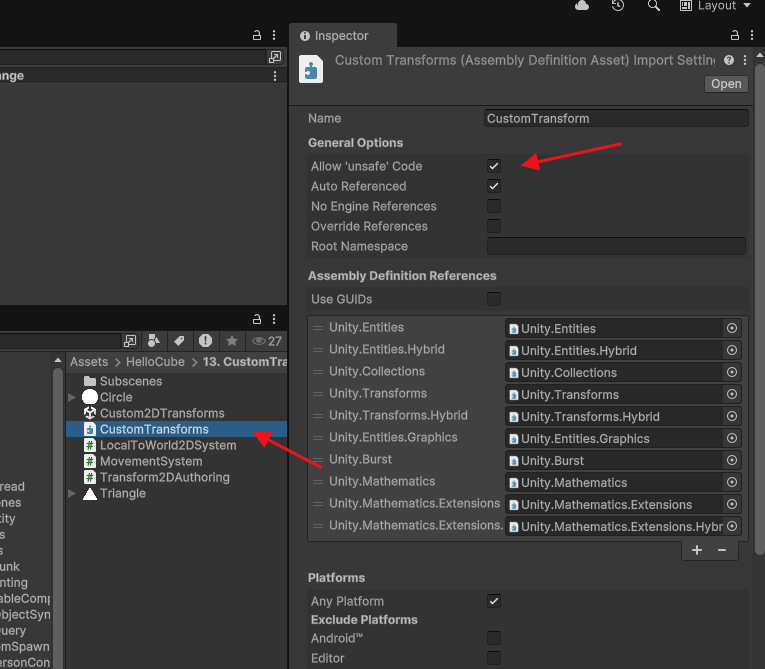Switch to the Inspector tab
This screenshot has height=669, width=765.
pos(342,36)
